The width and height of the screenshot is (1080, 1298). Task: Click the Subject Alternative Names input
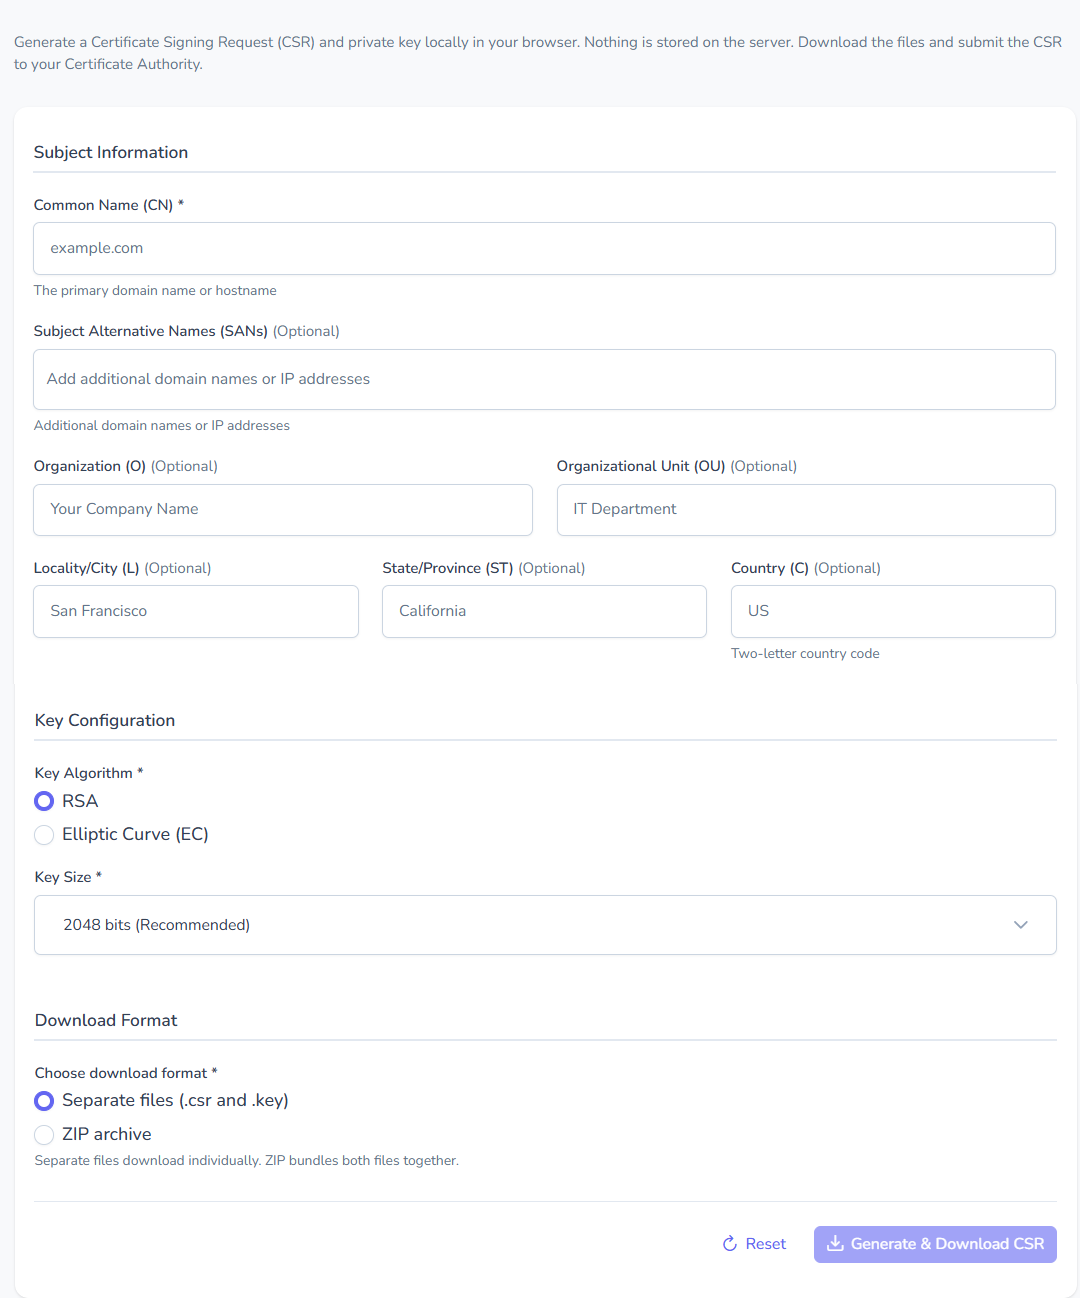click(545, 379)
